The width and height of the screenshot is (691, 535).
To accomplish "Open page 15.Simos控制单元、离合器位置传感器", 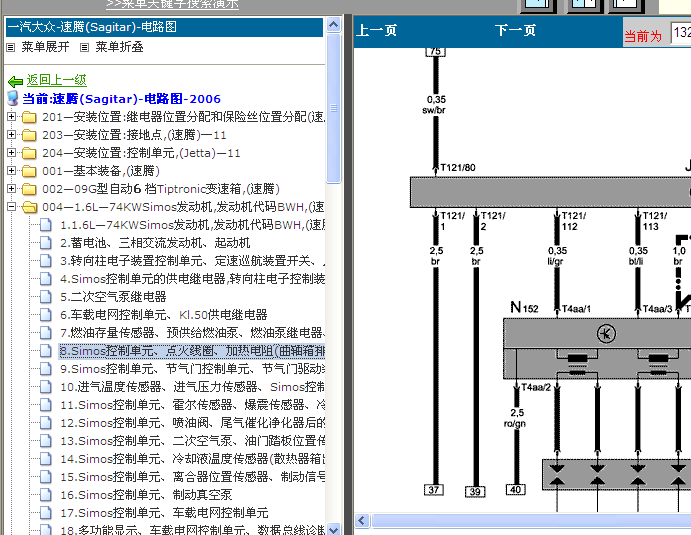I will tap(193, 477).
